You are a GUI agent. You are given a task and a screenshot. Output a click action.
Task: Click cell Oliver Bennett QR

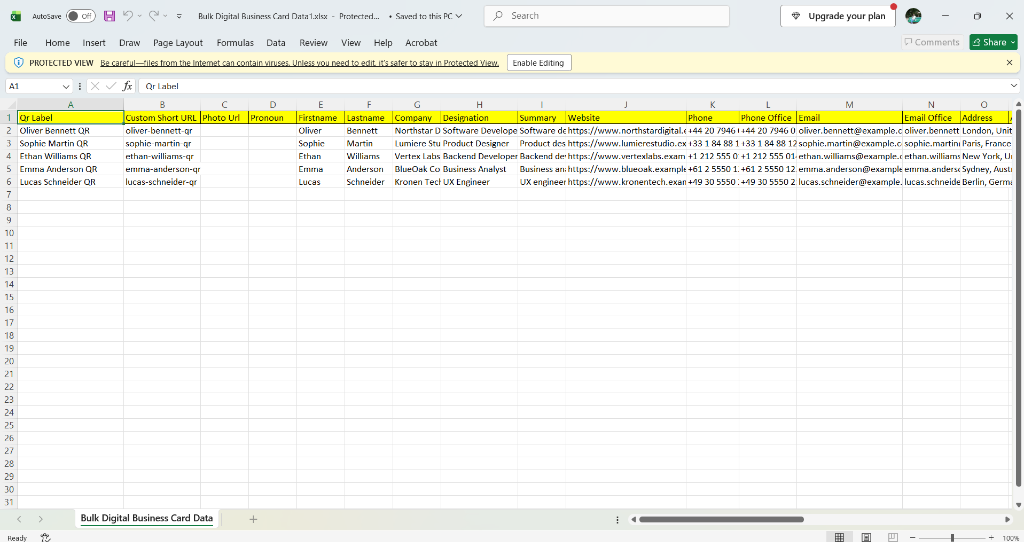coord(71,131)
